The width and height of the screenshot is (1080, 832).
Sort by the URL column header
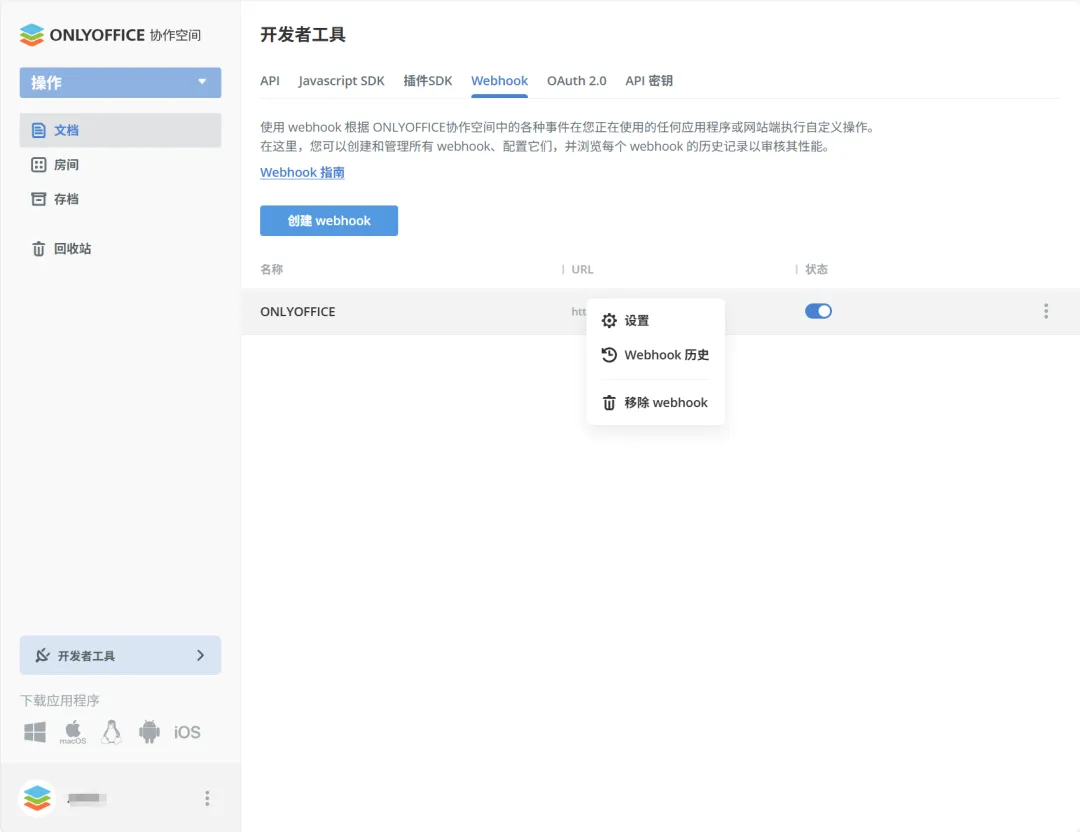click(582, 269)
